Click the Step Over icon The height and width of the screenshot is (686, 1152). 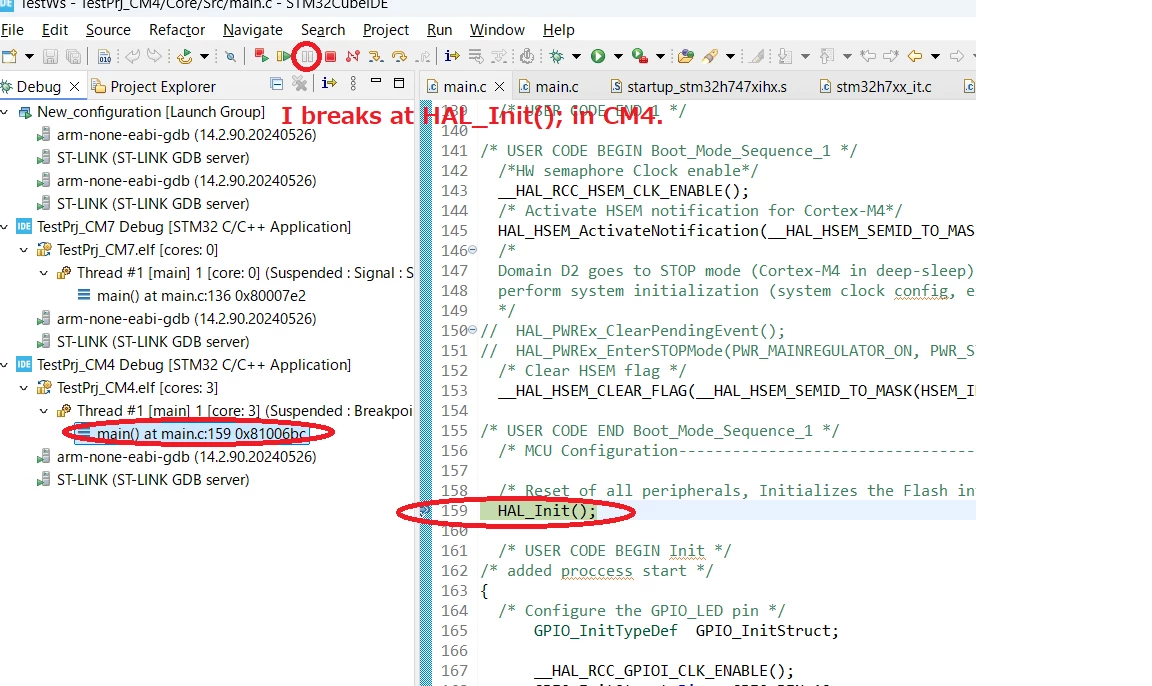click(399, 57)
